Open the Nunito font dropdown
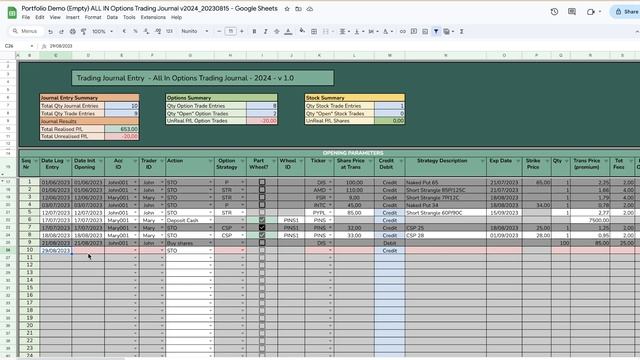640x360 pixels. click(x=195, y=31)
